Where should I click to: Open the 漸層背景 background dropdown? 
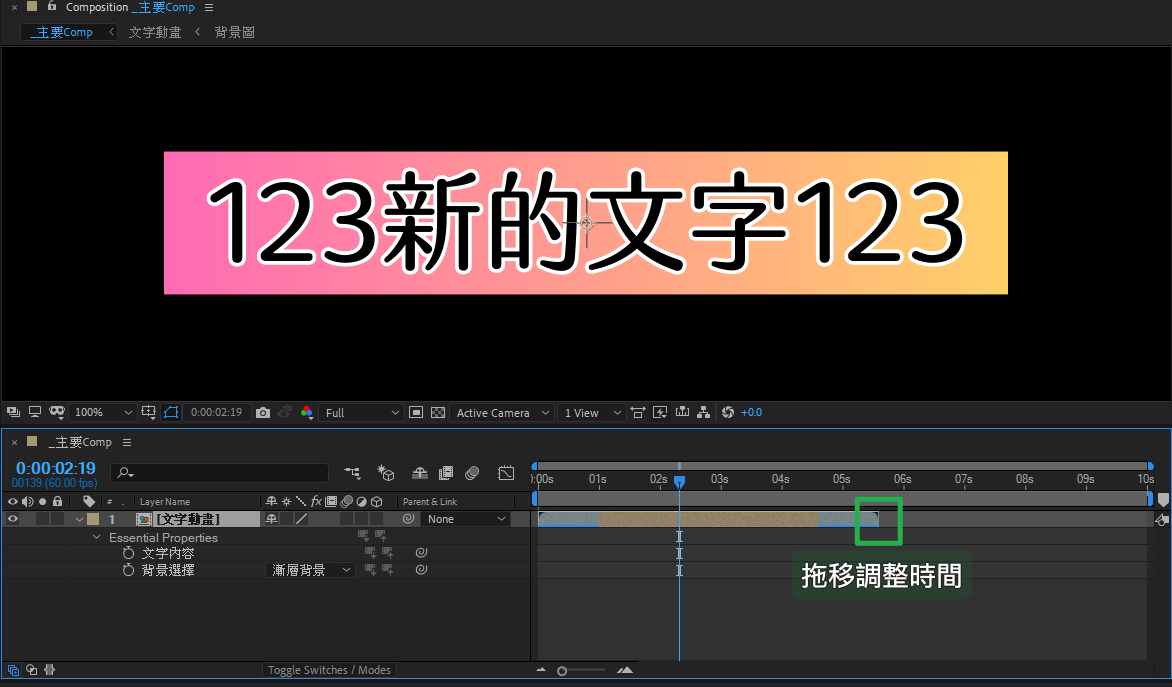(x=312, y=570)
